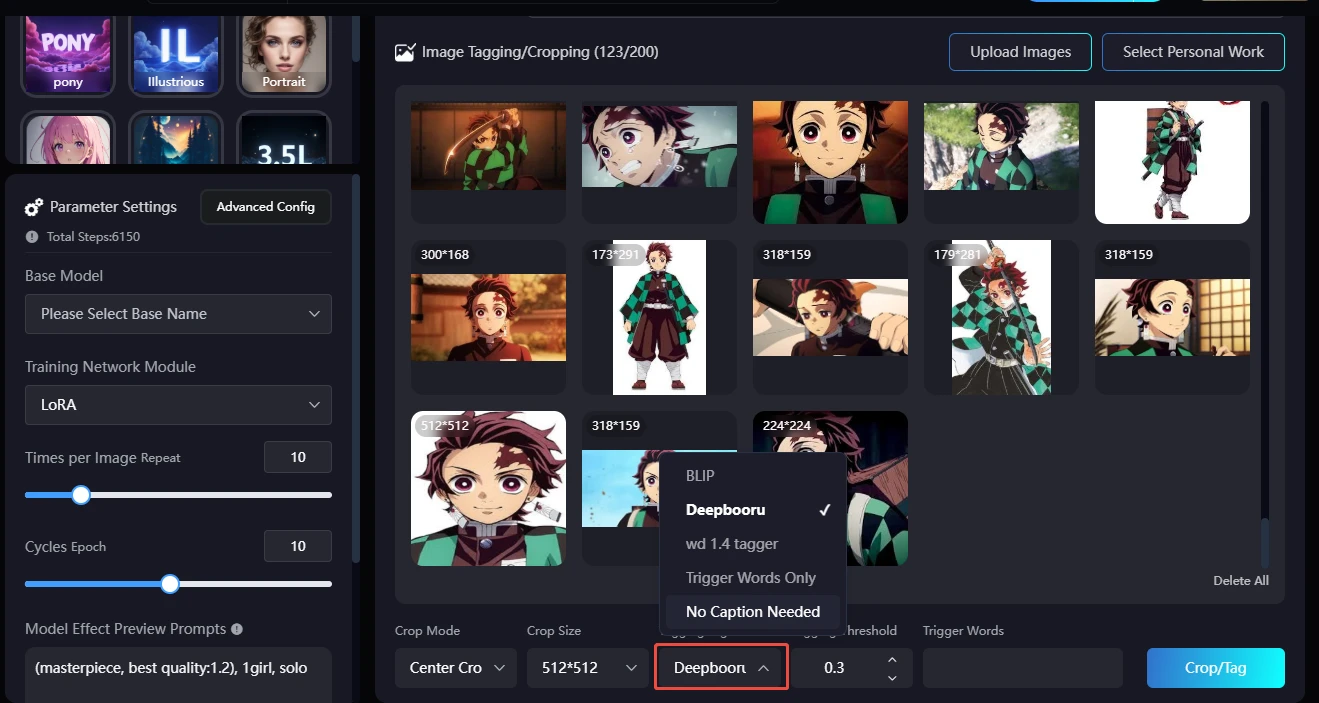Open the Base Model dropdown
Viewport: 1319px width, 703px height.
[x=178, y=314]
